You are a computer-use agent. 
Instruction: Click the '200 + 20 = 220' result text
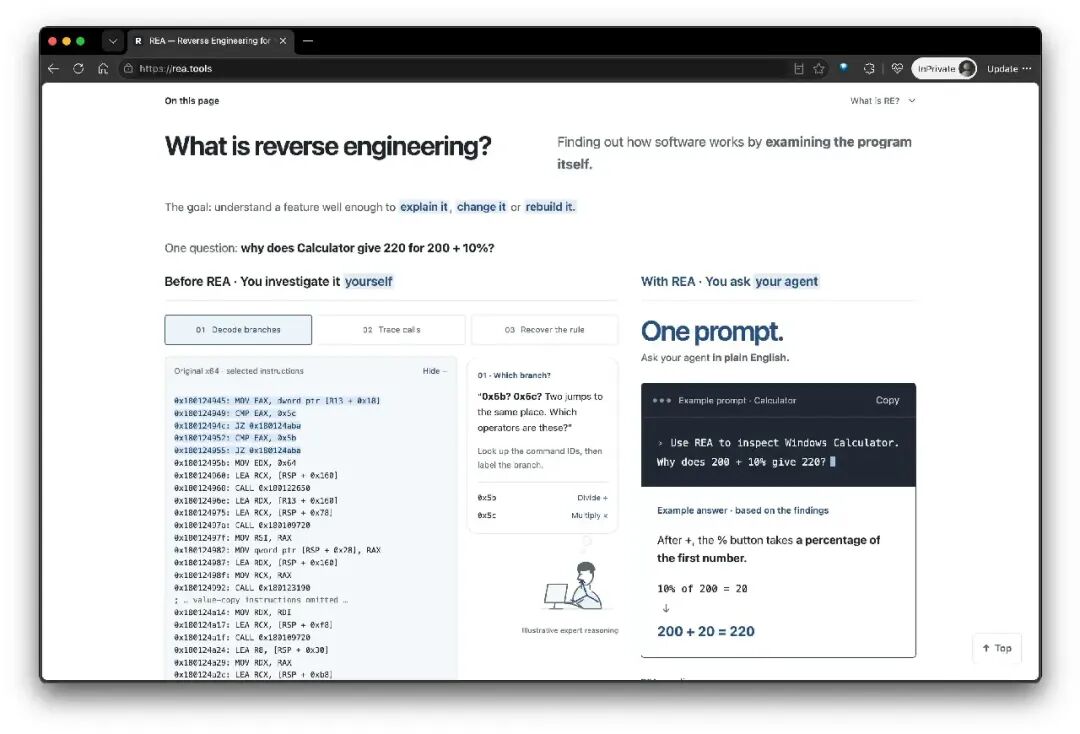[705, 631]
